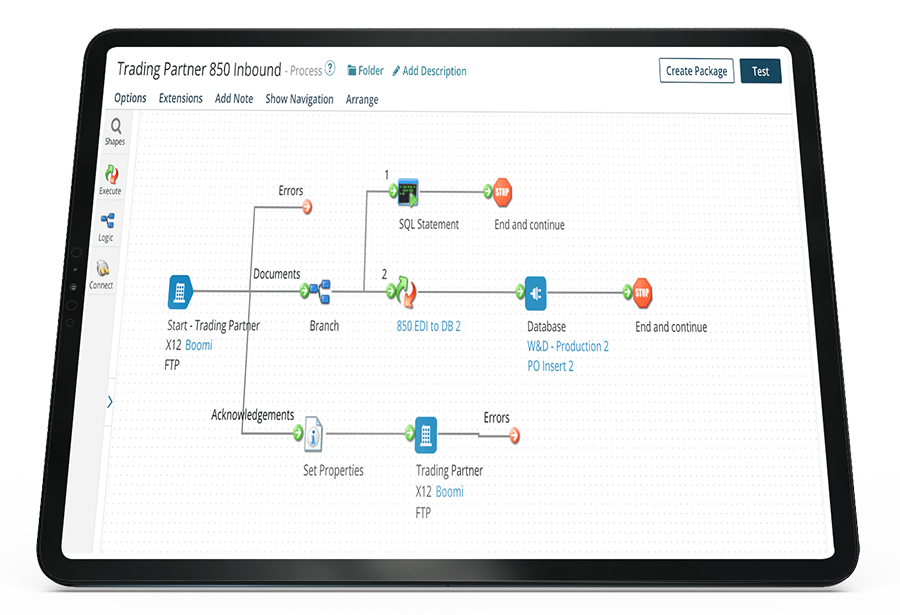Open the W&D - Production 2 link
Image resolution: width=900 pixels, height=615 pixels.
[567, 346]
